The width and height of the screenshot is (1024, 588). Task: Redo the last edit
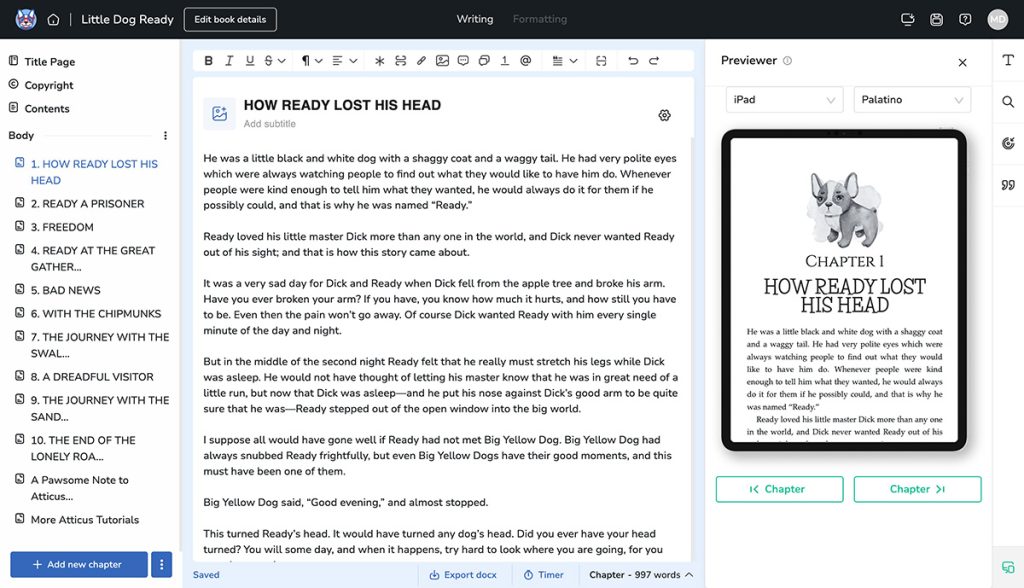(654, 61)
